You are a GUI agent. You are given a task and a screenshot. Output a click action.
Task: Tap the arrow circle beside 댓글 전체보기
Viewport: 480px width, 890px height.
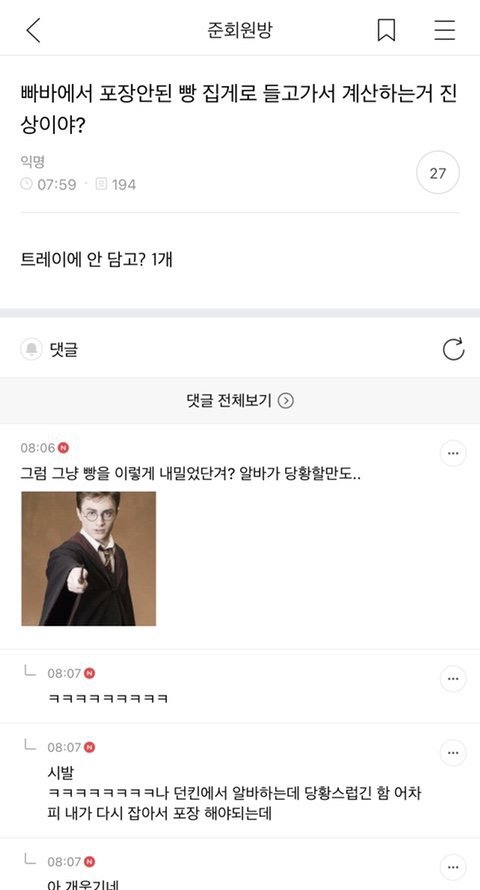pyautogui.click(x=286, y=401)
